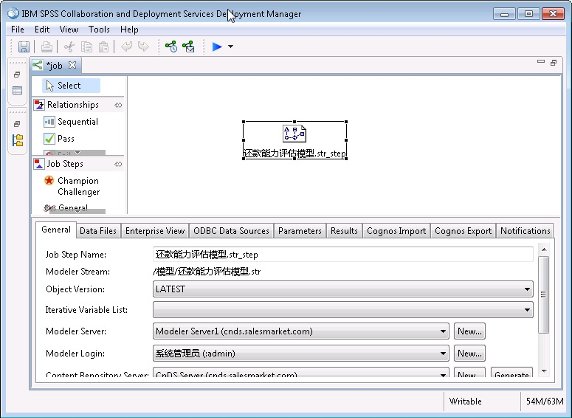Open the Edit menu
Screen dimensions: 572x418
[42, 30]
